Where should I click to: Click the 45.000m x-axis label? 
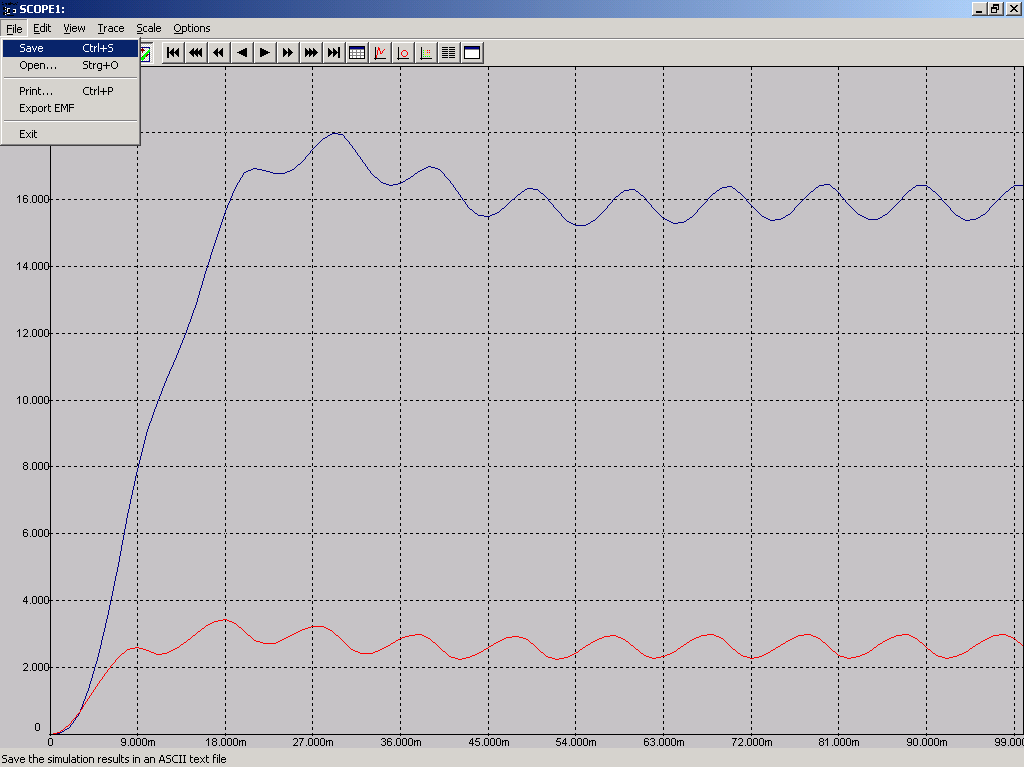pyautogui.click(x=488, y=743)
